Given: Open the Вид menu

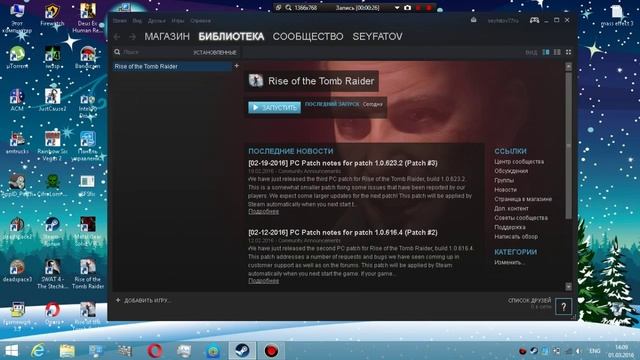Looking at the screenshot, I should (x=137, y=20).
